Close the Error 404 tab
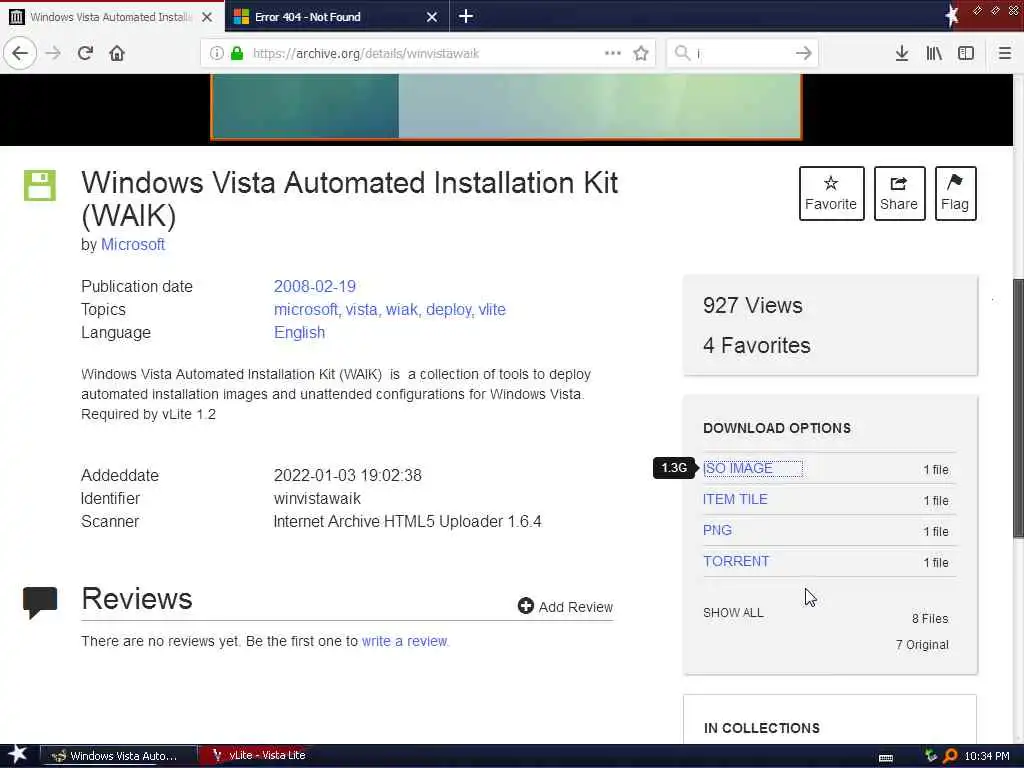The width and height of the screenshot is (1024, 768). [x=432, y=17]
